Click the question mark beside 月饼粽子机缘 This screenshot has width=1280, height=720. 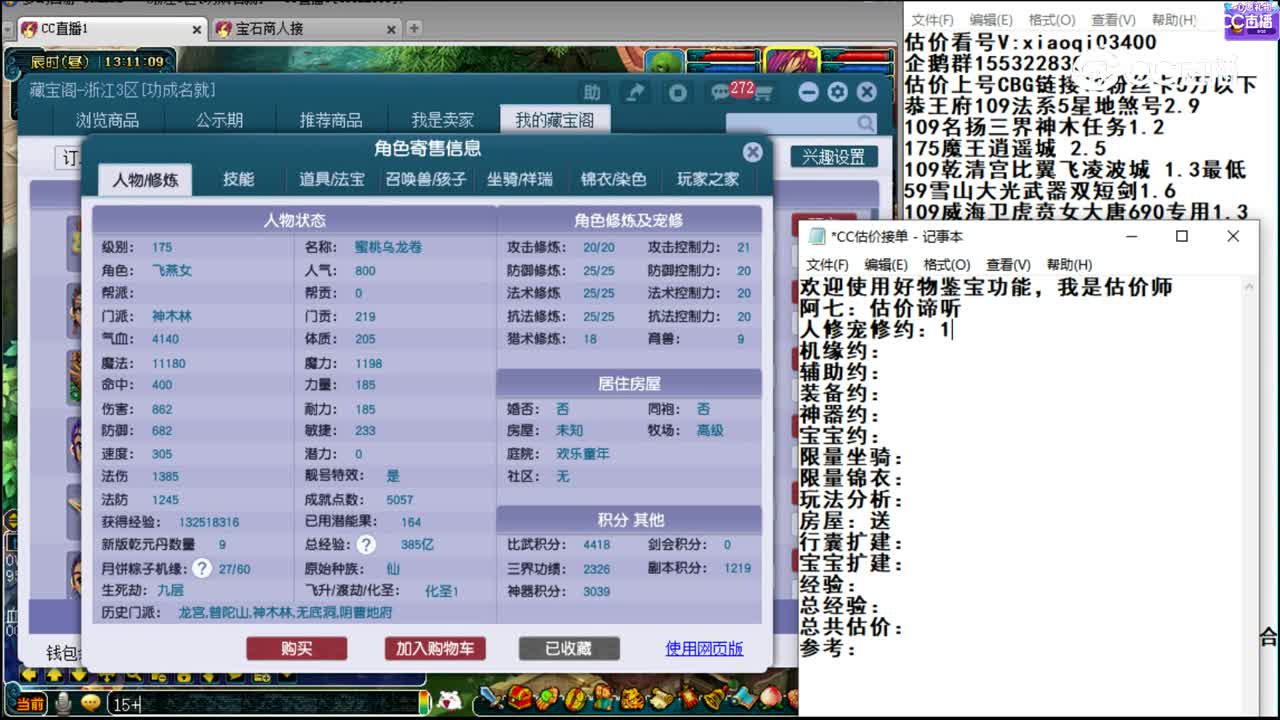[202, 568]
